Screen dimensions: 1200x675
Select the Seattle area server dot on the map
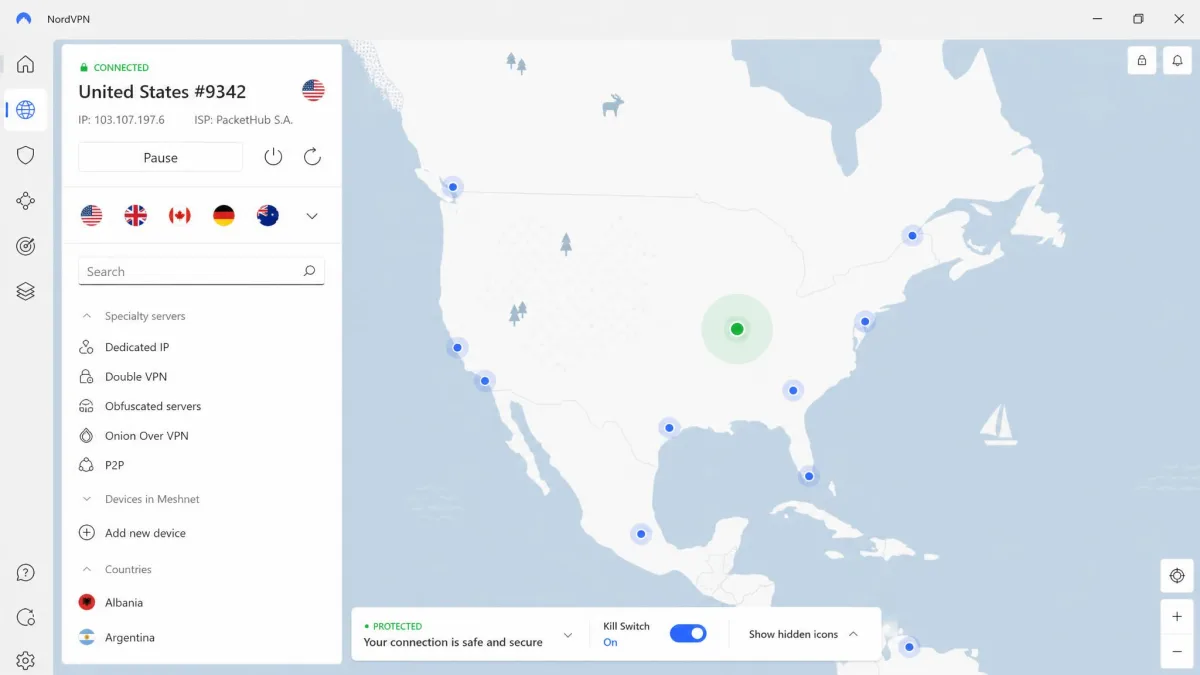(x=453, y=187)
